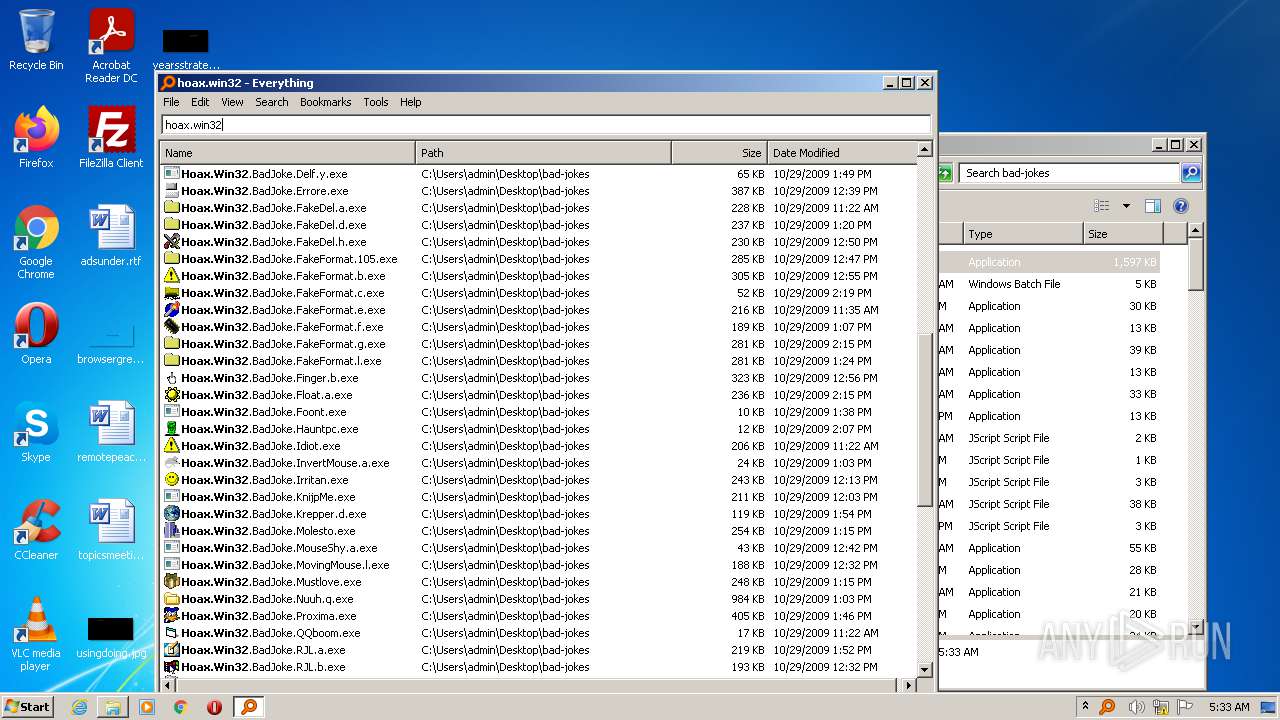The height and width of the screenshot is (720, 1280).
Task: Open the Recycle Bin desktop icon
Action: pyautogui.click(x=36, y=40)
